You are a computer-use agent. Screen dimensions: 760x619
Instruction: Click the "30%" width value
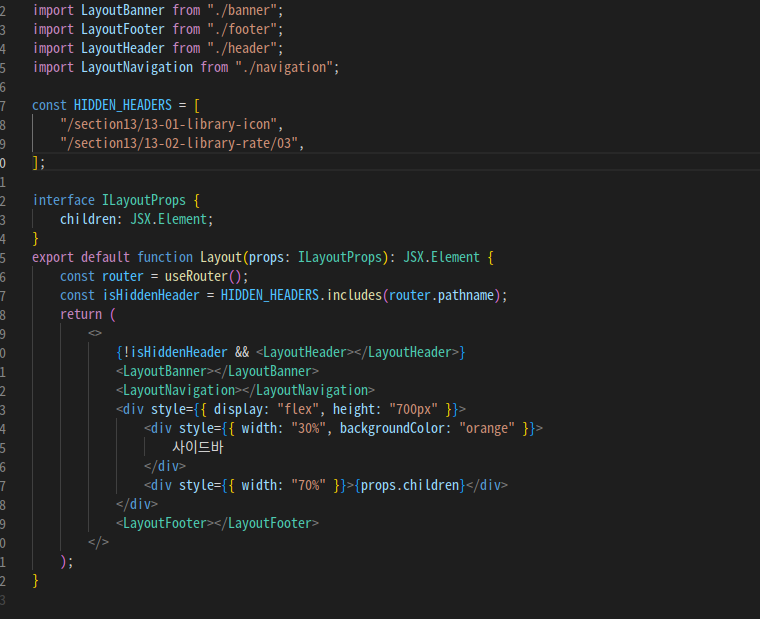point(309,429)
